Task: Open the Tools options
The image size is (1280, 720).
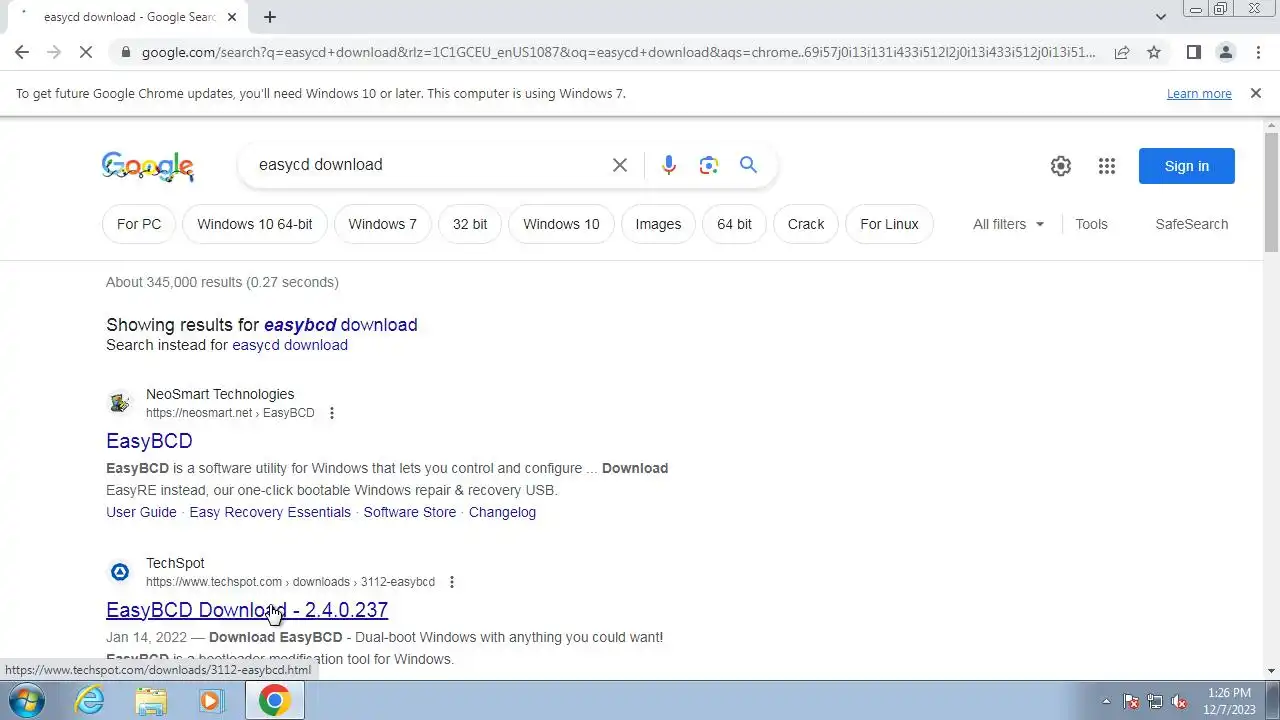Action: point(1091,224)
